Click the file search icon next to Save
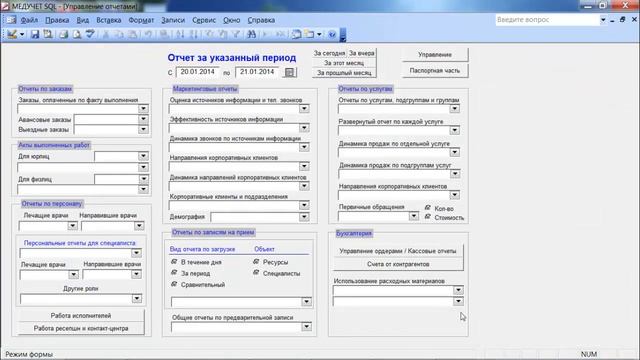The width and height of the screenshot is (640, 360). [48, 35]
